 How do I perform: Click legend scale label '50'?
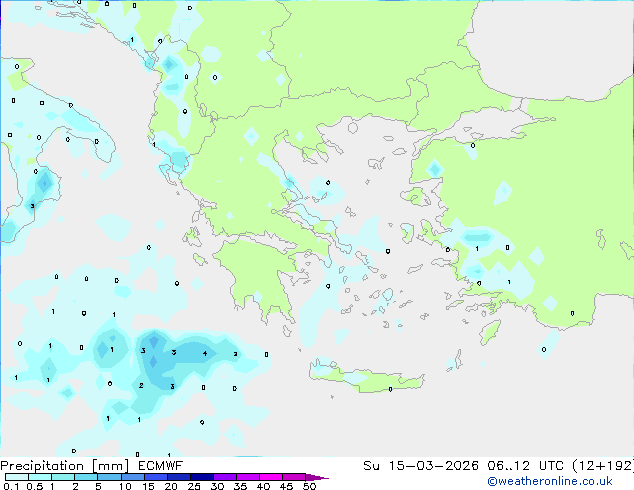pos(309,486)
